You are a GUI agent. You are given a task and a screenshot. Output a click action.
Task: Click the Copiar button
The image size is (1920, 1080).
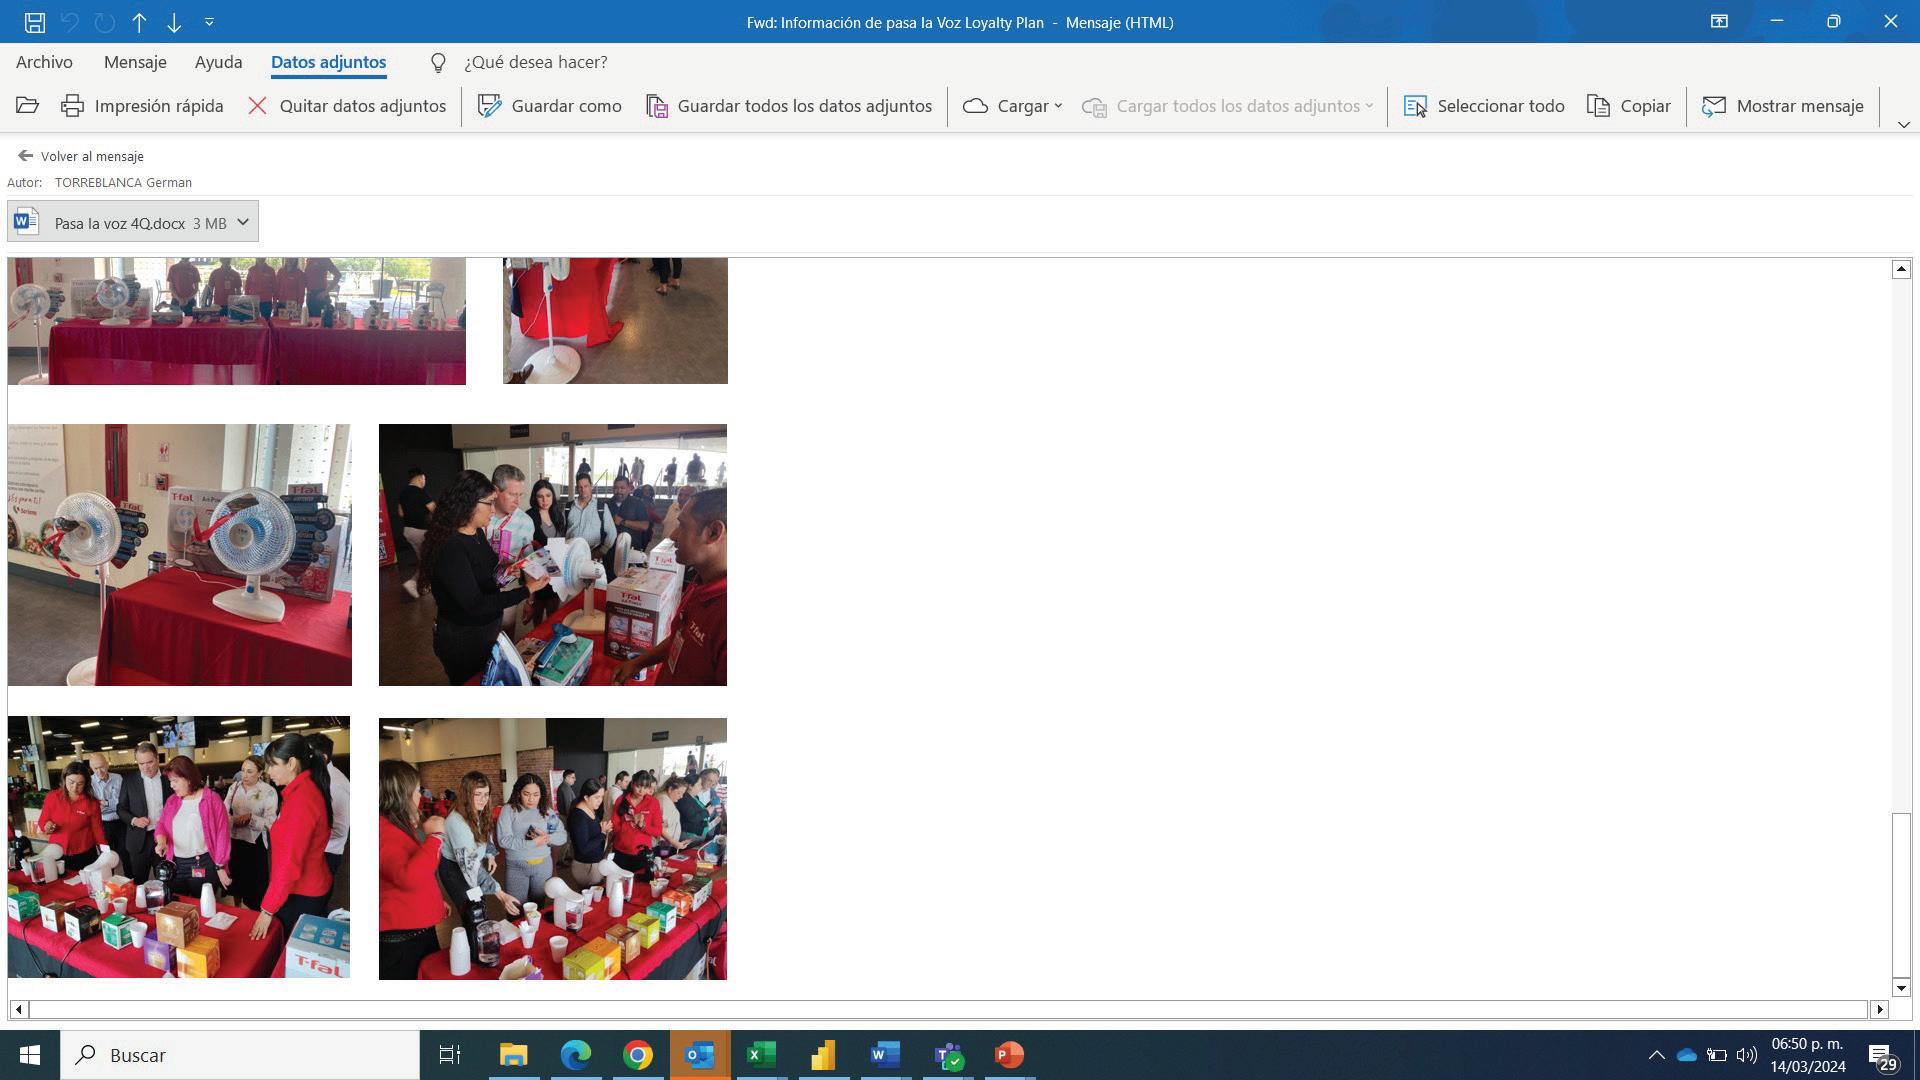pyautogui.click(x=1629, y=106)
